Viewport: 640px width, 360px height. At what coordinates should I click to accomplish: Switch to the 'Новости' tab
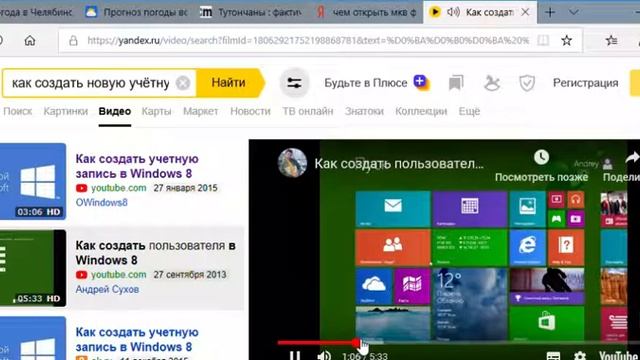coord(250,111)
